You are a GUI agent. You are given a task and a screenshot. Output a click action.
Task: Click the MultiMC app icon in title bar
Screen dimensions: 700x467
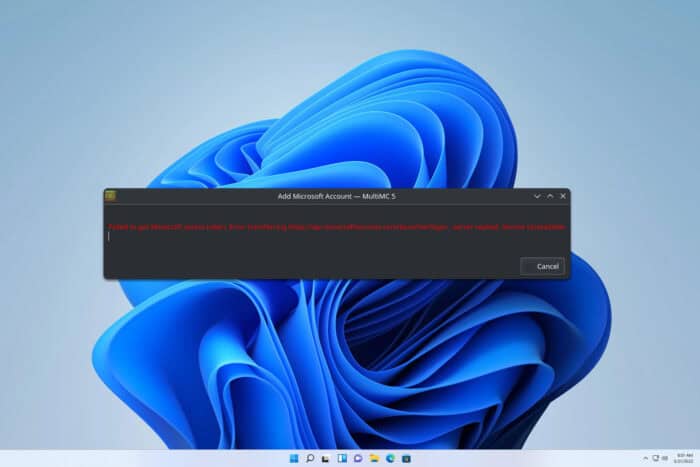pyautogui.click(x=110, y=196)
